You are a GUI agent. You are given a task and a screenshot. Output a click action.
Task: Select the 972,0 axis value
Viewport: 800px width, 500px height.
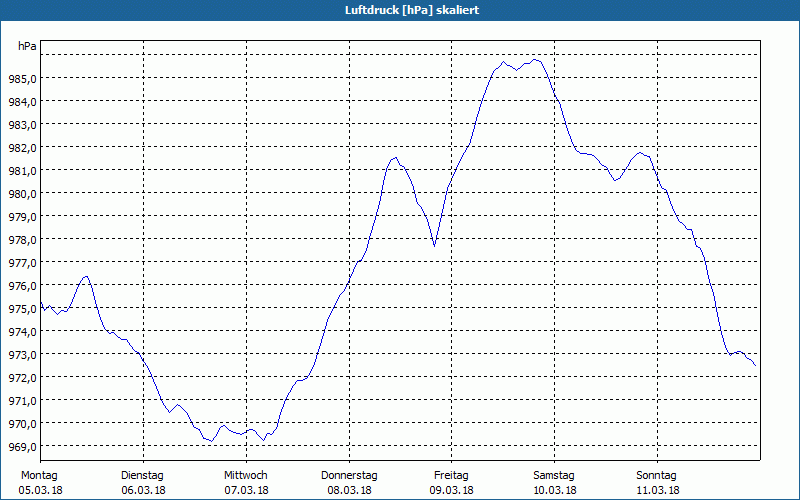click(22, 378)
